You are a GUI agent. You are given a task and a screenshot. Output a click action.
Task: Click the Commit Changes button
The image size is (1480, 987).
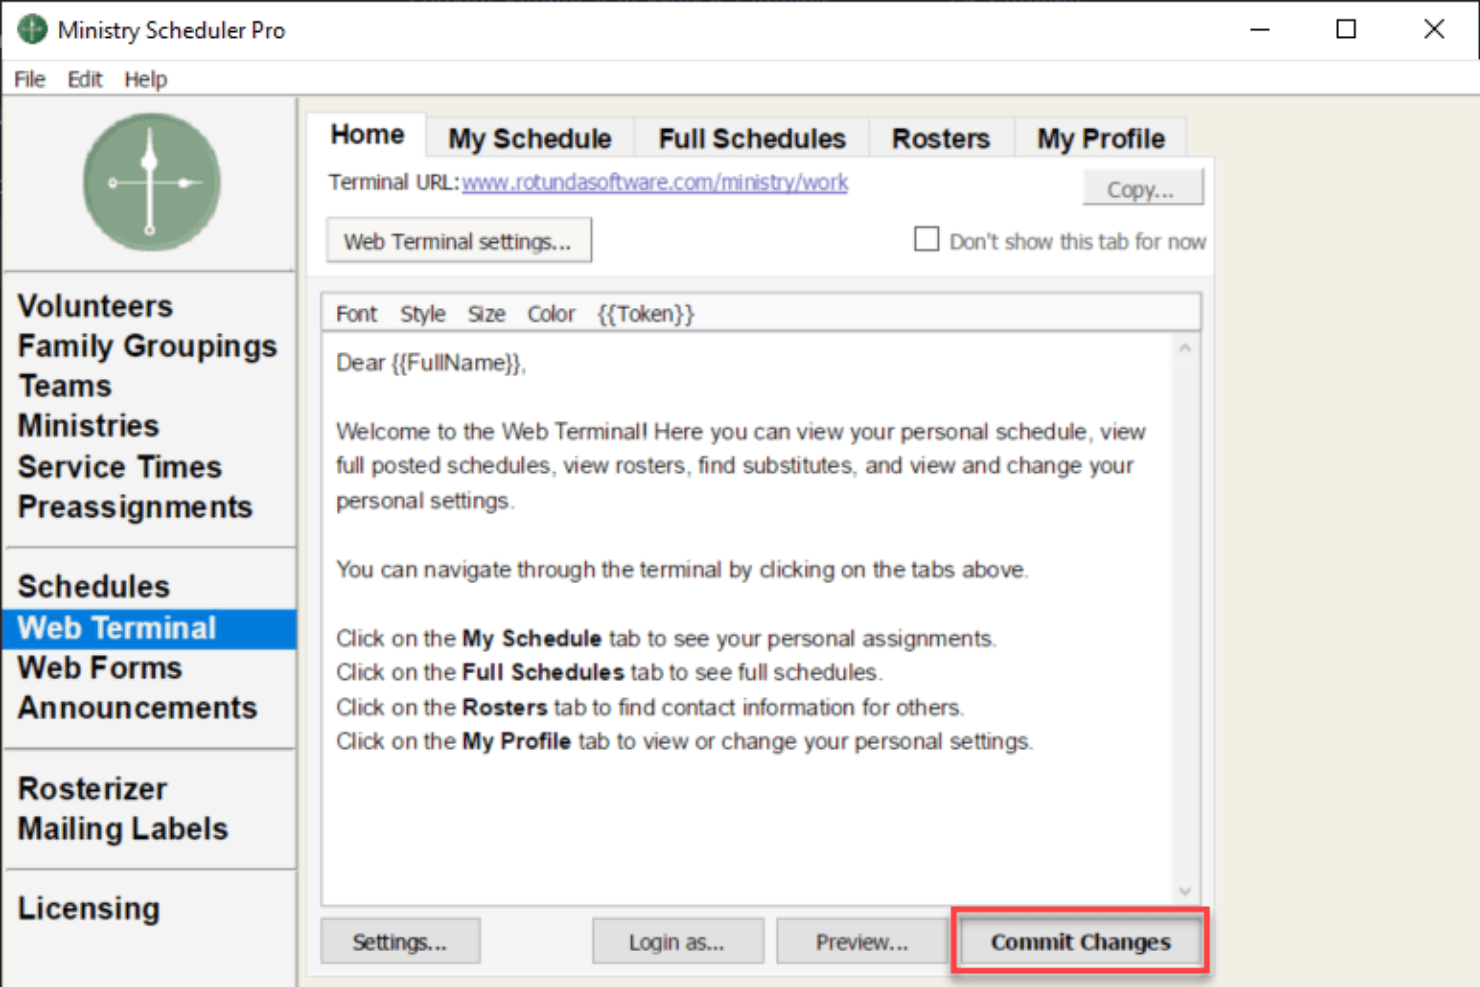coord(1080,942)
